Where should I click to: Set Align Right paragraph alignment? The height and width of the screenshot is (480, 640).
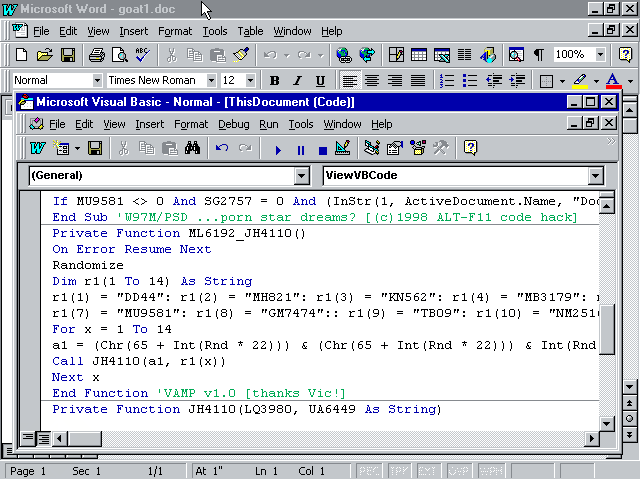(395, 80)
